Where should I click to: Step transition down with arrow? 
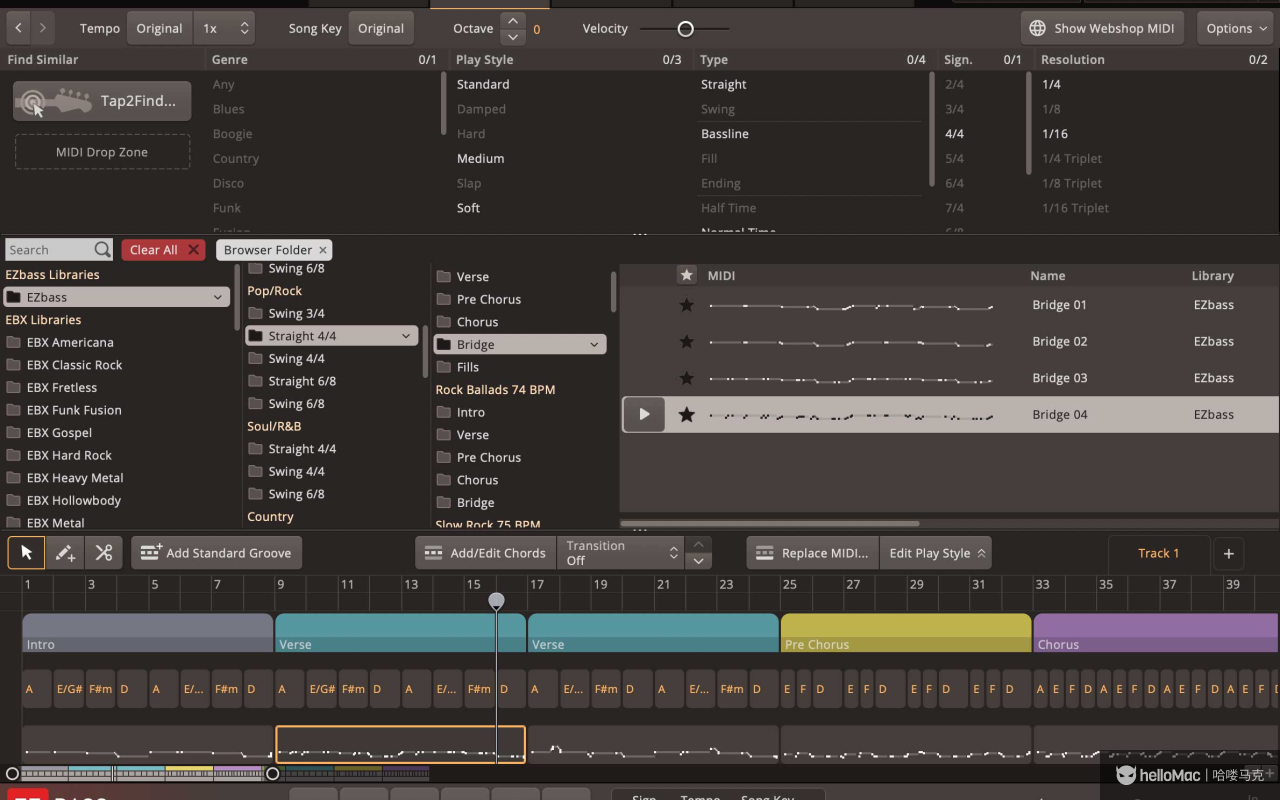699,561
